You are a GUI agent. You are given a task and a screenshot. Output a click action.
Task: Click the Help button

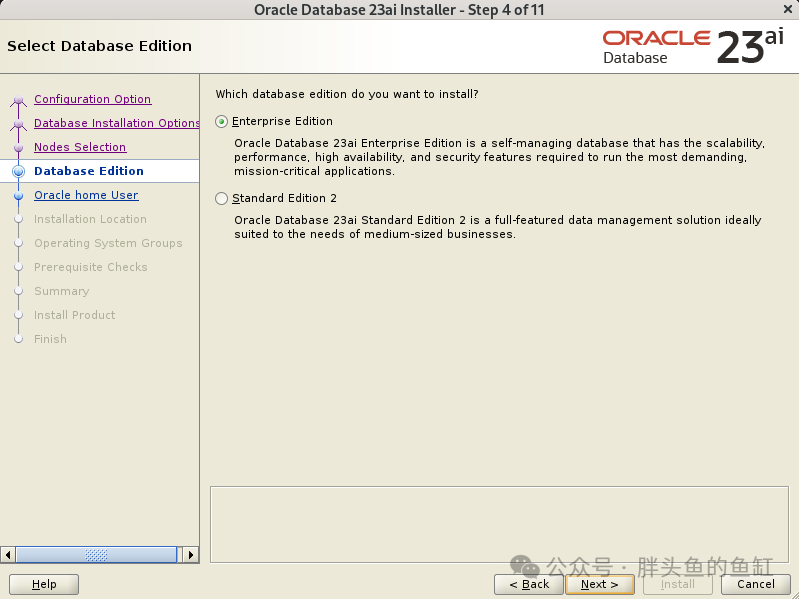44,584
